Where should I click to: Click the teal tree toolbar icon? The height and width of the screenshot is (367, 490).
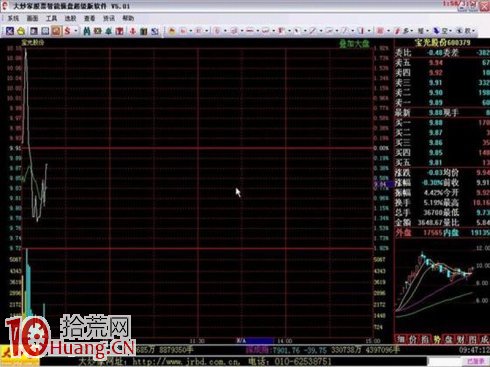(108, 31)
